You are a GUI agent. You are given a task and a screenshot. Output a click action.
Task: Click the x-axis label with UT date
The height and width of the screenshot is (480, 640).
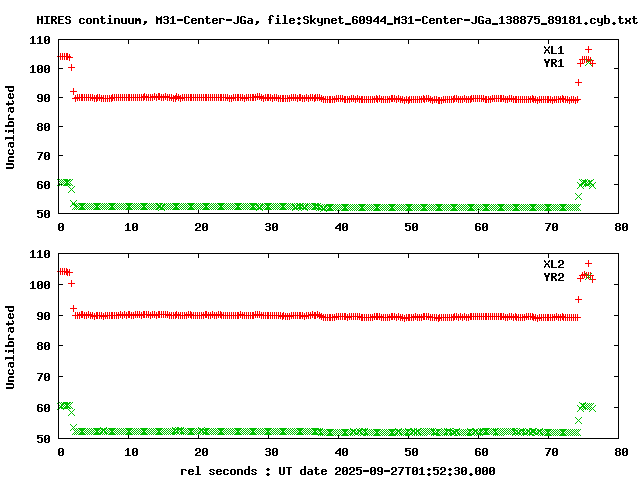338,471
